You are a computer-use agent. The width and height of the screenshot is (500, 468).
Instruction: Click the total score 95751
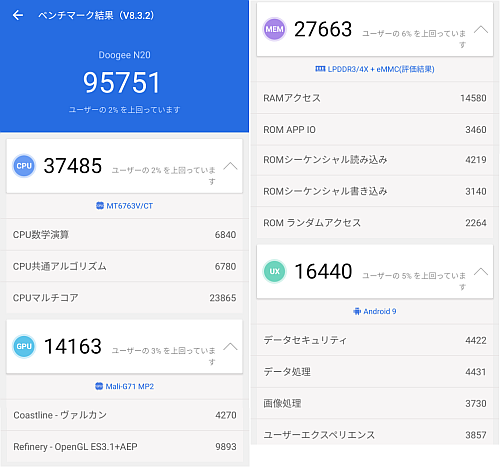click(x=122, y=82)
